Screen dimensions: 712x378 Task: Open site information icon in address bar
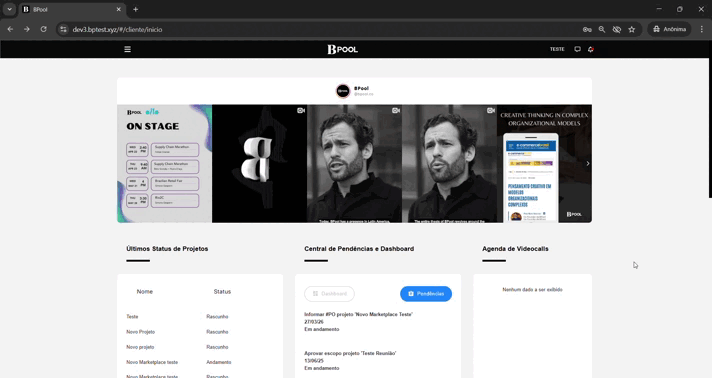click(64, 29)
